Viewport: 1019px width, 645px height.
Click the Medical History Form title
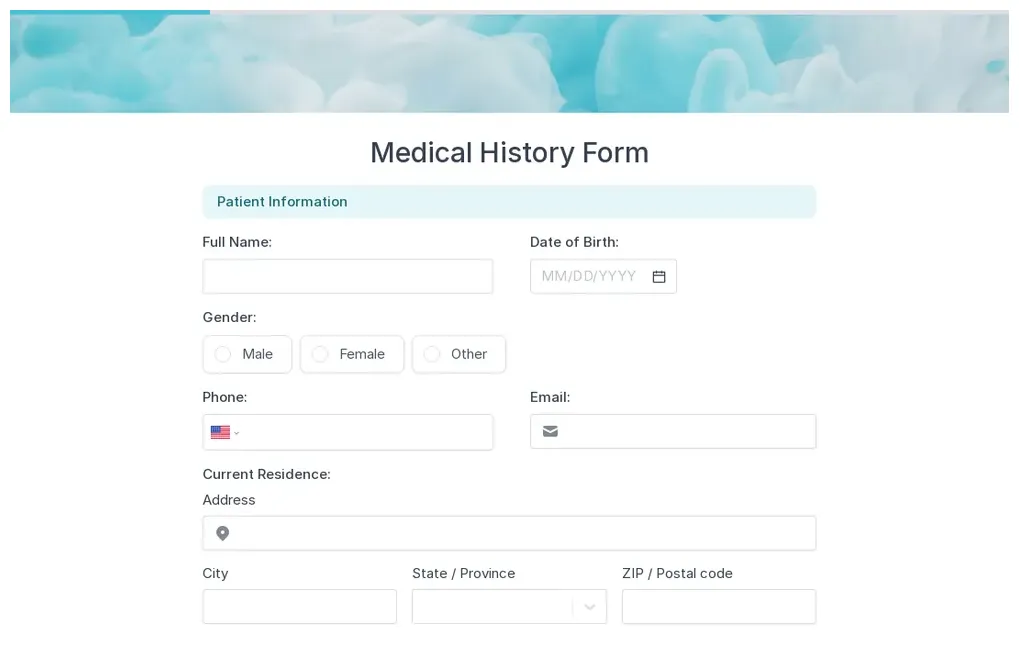(x=509, y=153)
